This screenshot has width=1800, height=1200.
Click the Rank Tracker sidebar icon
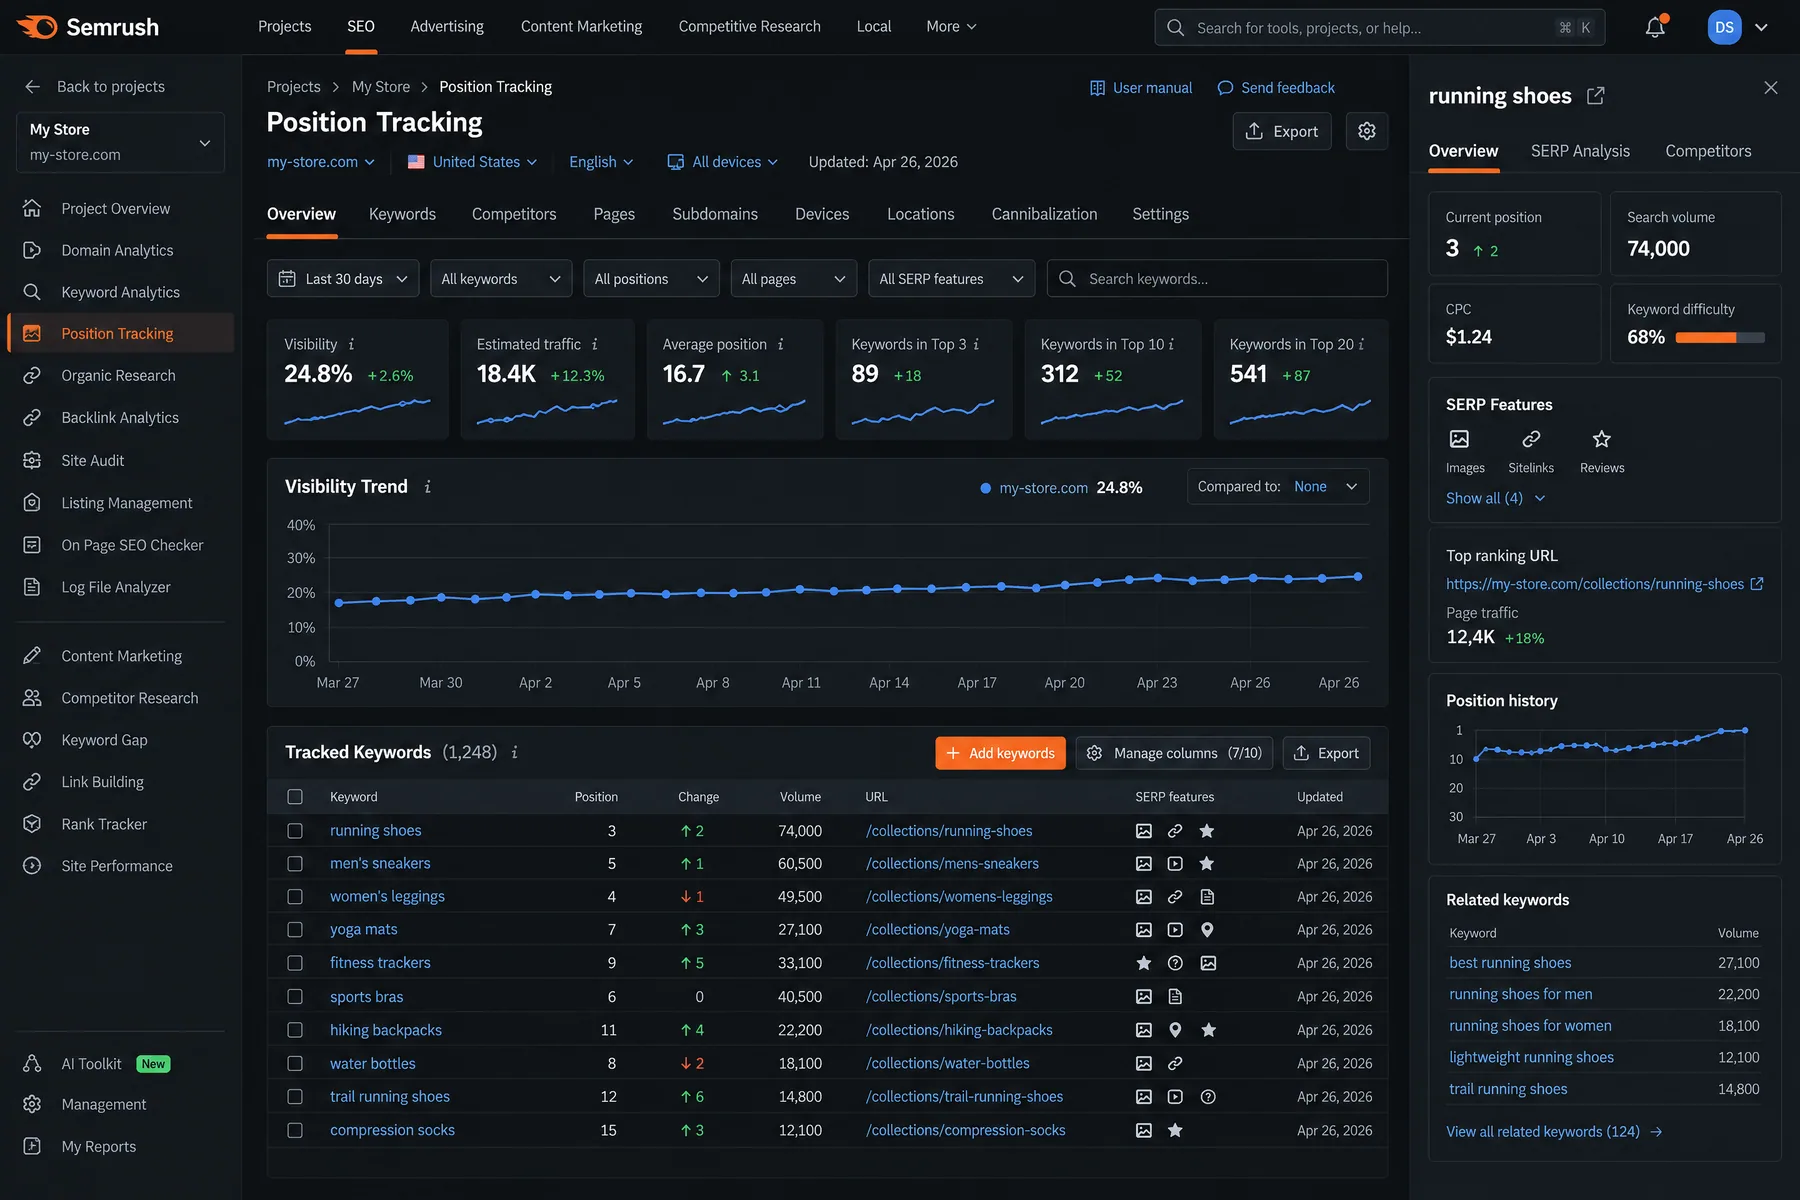(x=32, y=824)
